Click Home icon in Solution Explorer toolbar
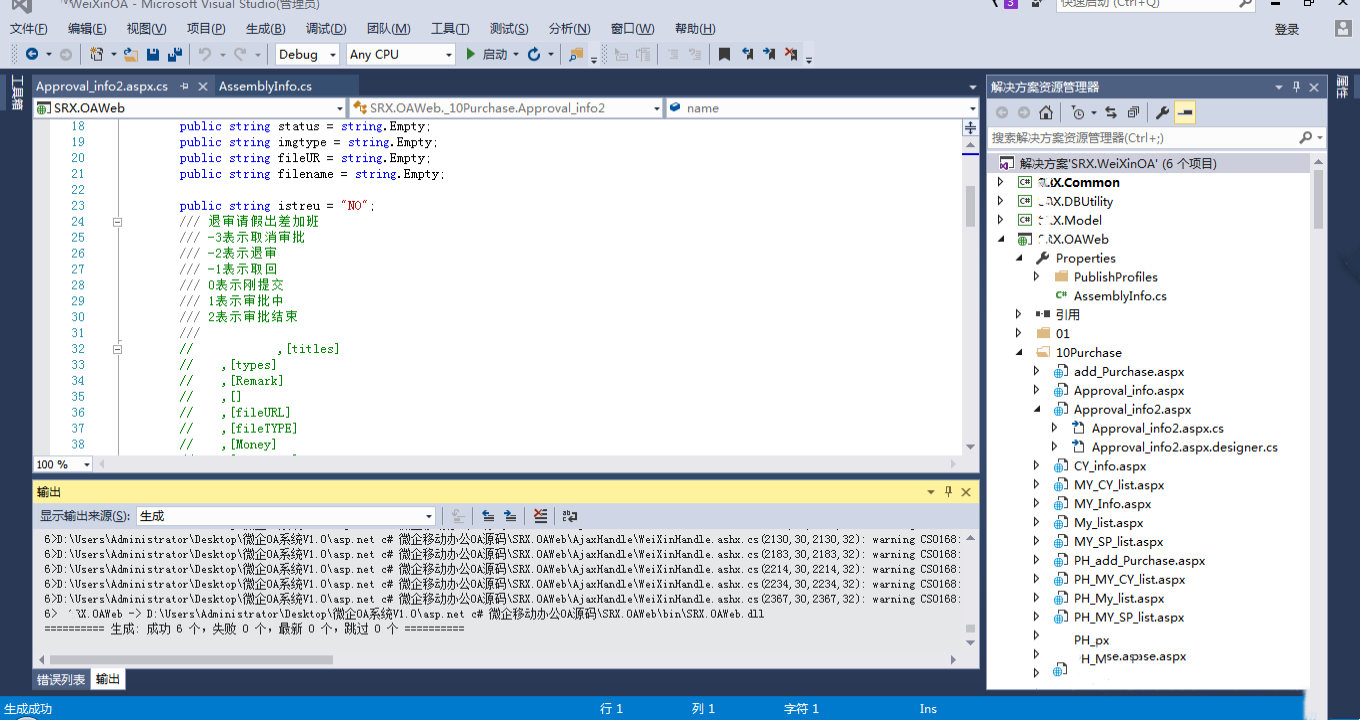This screenshot has height=720, width=1360. coord(1045,112)
